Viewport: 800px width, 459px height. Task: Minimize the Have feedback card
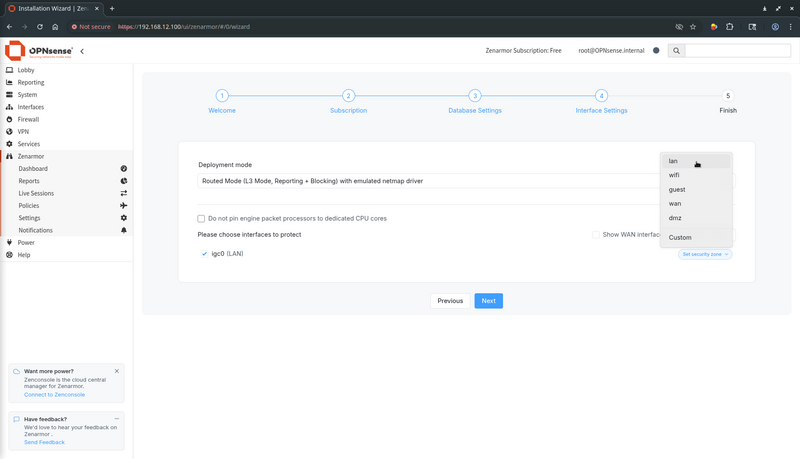tap(117, 419)
